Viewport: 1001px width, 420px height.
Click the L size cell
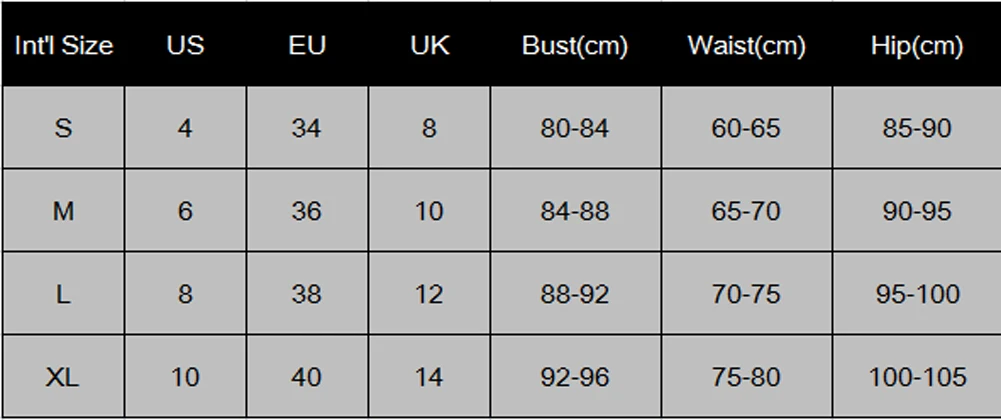click(63, 294)
